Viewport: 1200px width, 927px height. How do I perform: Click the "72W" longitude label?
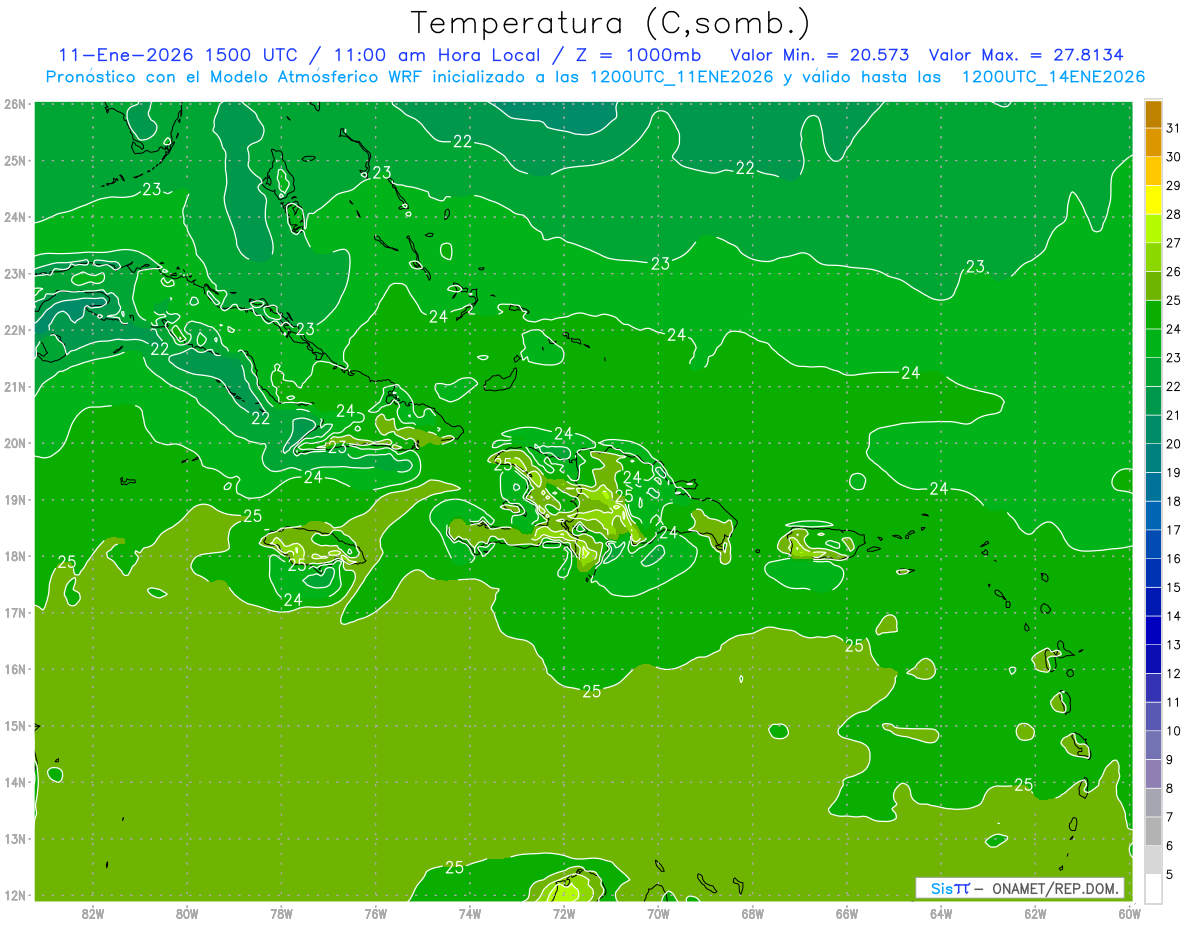[x=564, y=914]
